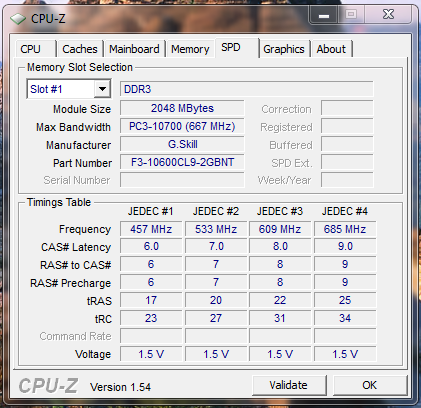This screenshot has width=421, height=408.
Task: Go to the About tab
Action: 331,49
